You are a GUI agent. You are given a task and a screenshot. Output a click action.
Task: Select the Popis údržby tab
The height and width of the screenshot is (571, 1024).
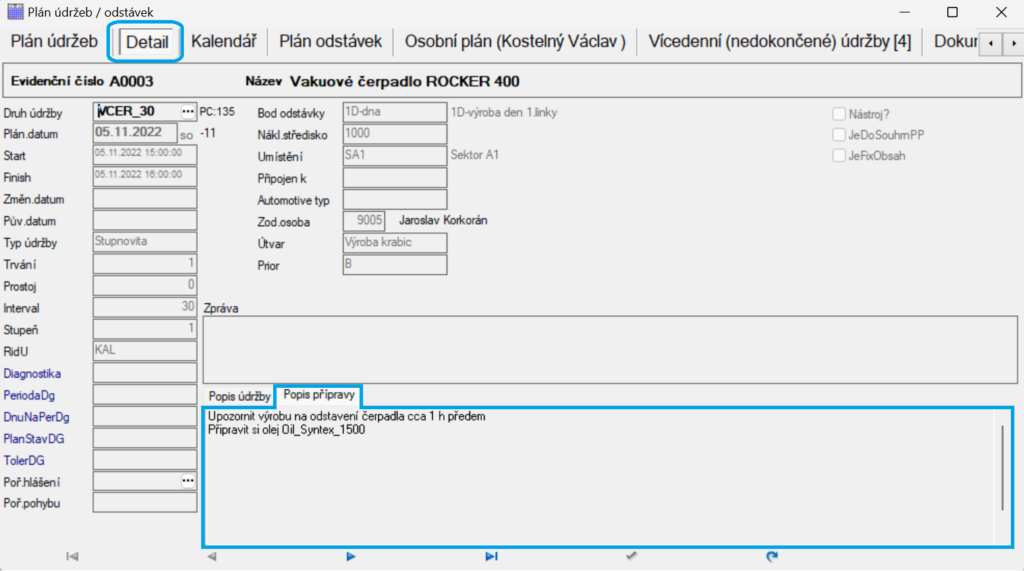(x=239, y=397)
